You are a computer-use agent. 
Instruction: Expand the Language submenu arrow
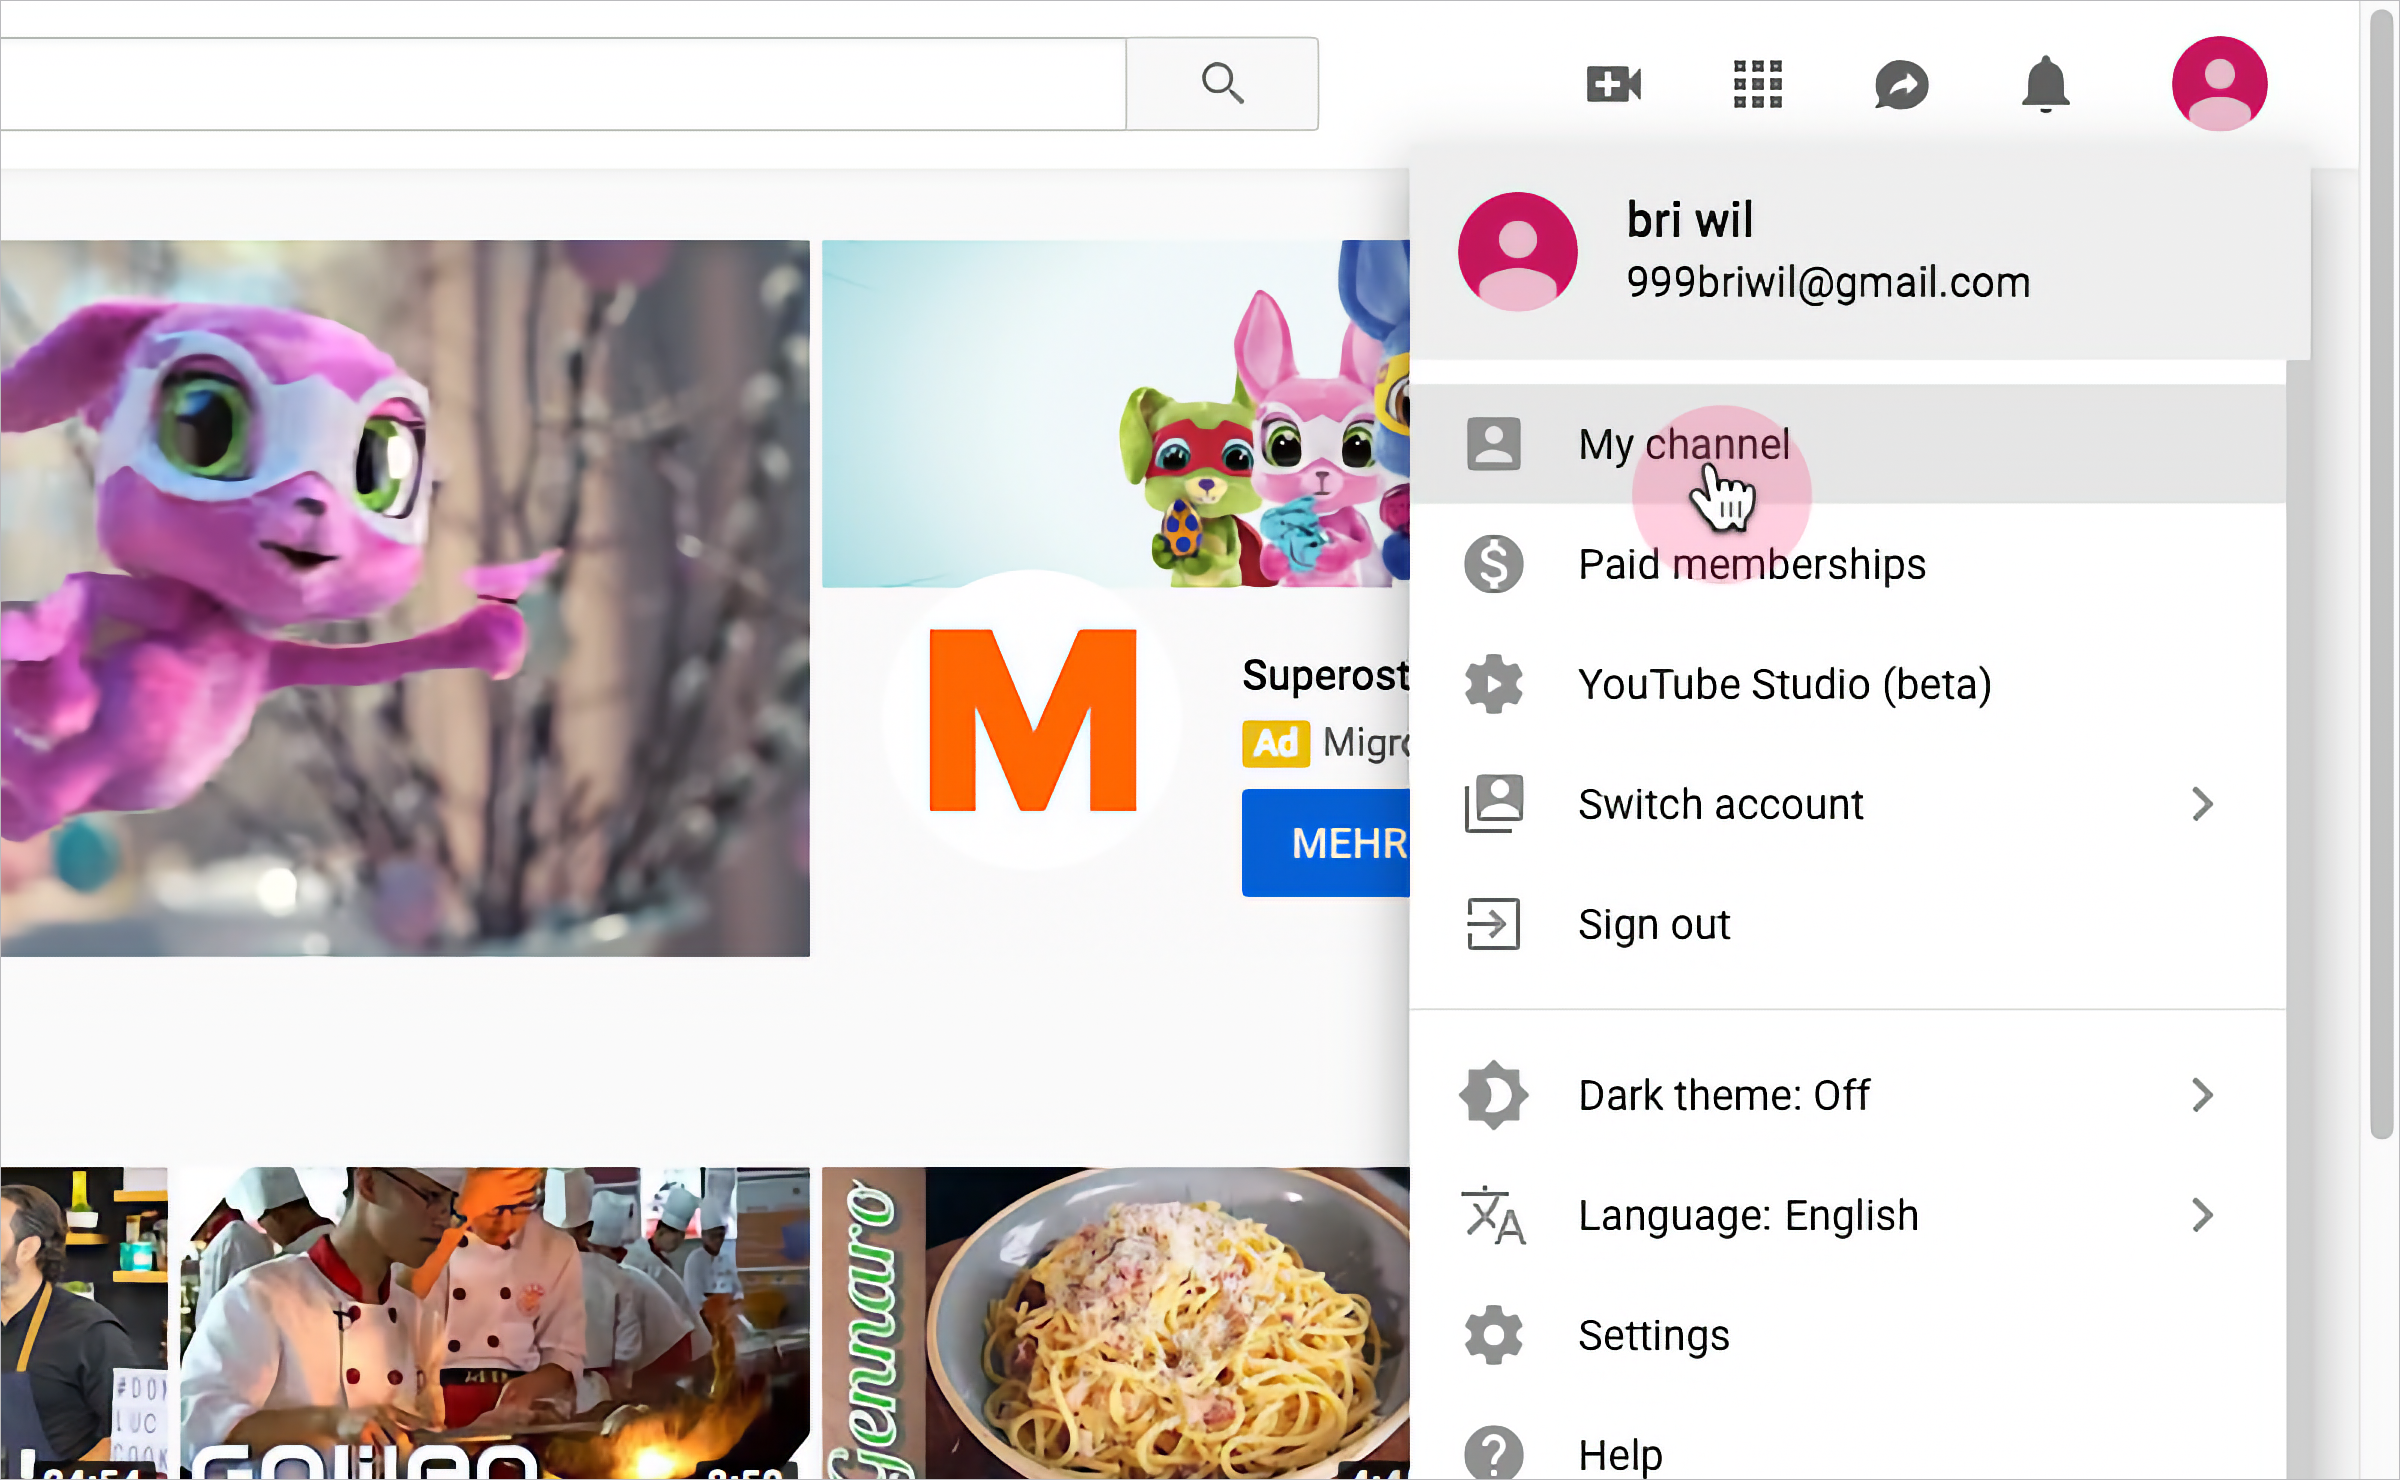[2202, 1215]
